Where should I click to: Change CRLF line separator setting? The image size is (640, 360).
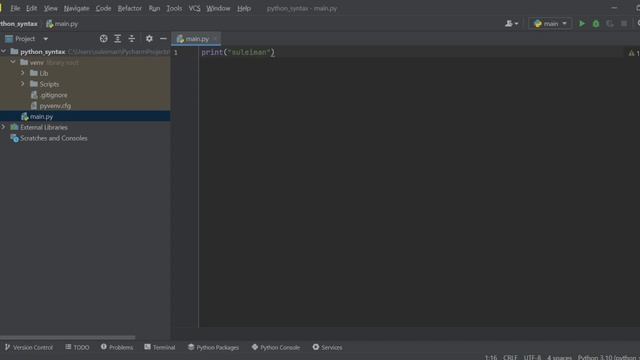pyautogui.click(x=510, y=357)
